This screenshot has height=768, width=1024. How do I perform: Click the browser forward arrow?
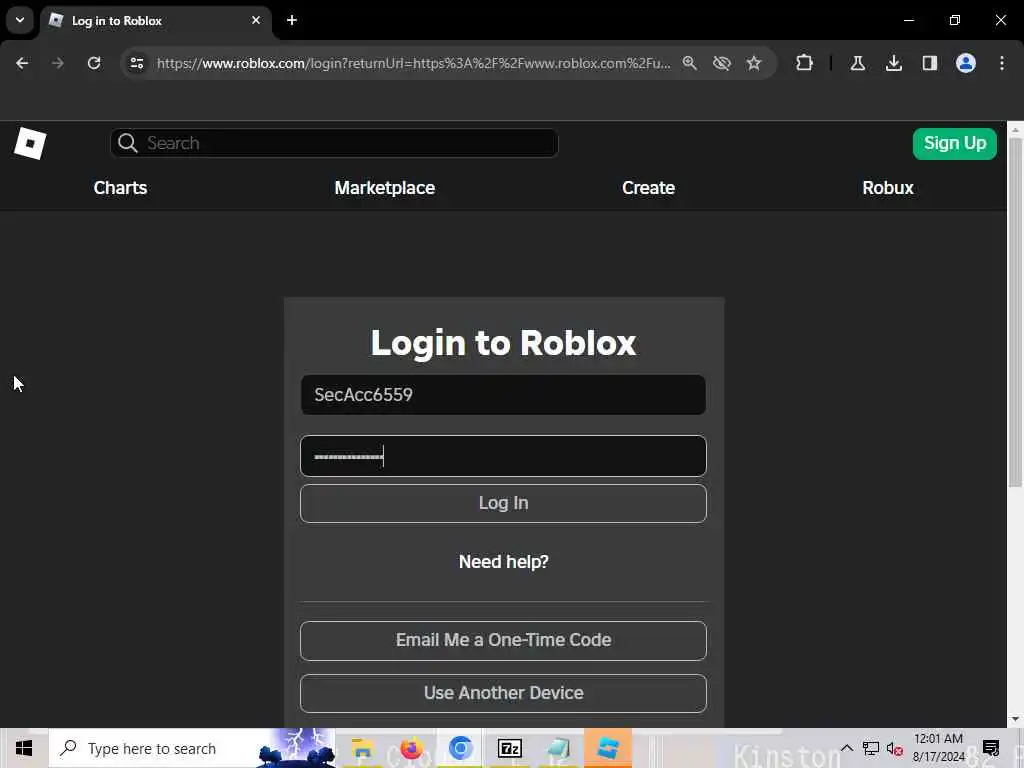pos(57,63)
